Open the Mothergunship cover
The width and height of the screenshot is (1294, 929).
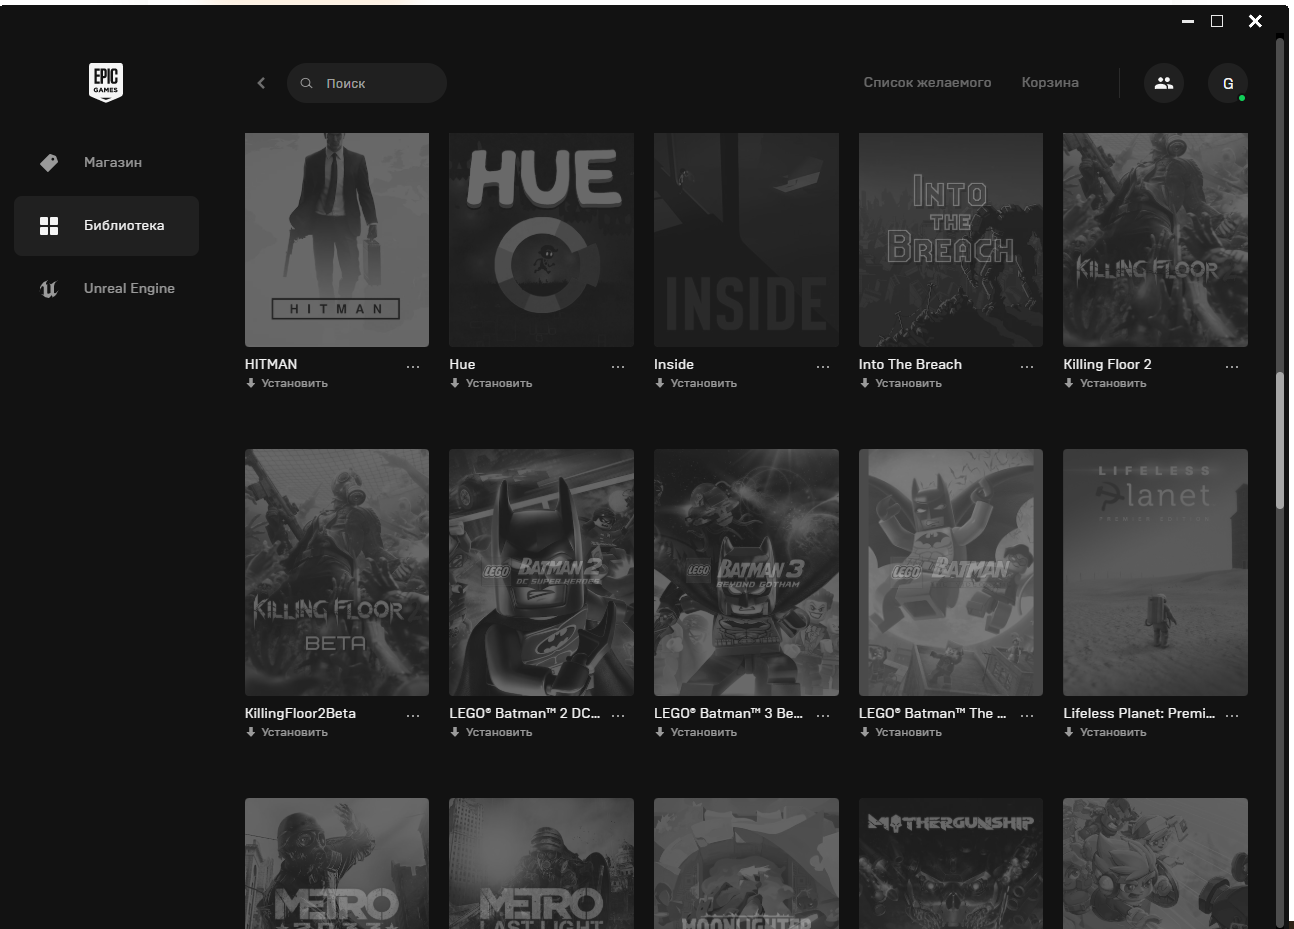951,863
